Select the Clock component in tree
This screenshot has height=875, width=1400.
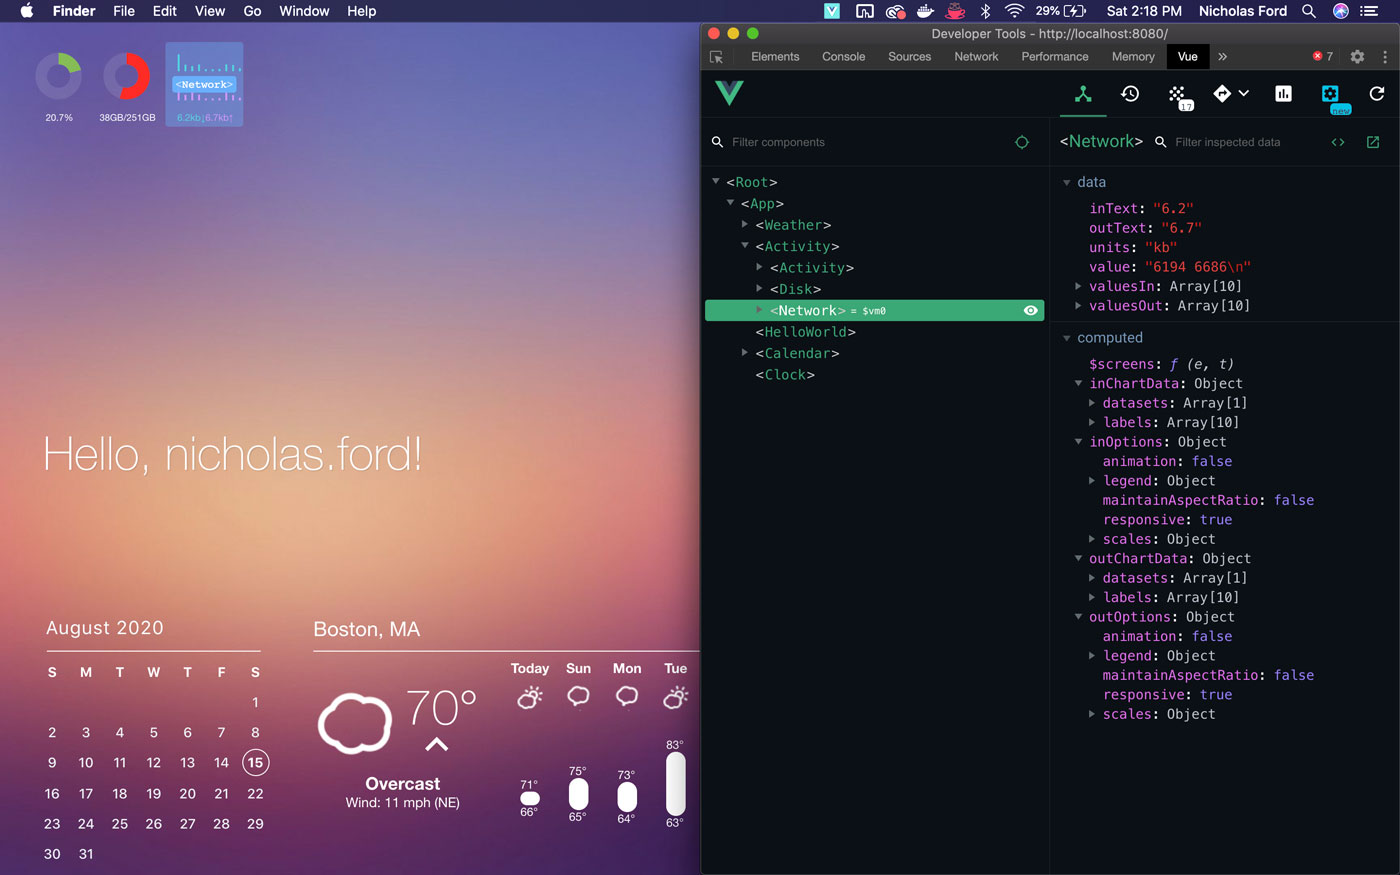coord(785,375)
